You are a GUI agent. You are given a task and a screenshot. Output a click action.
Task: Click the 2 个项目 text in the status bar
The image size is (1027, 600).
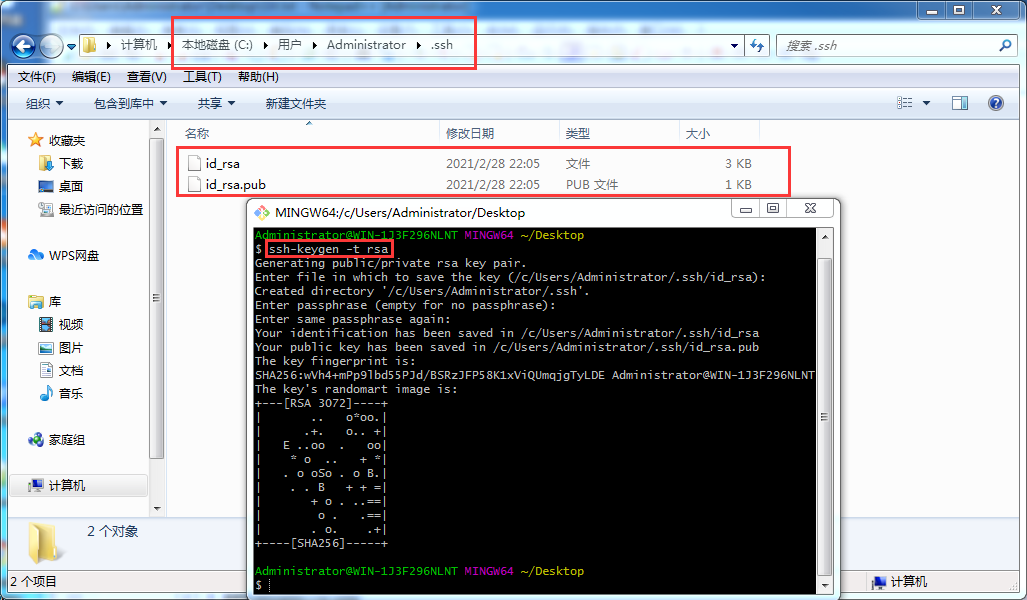point(33,582)
